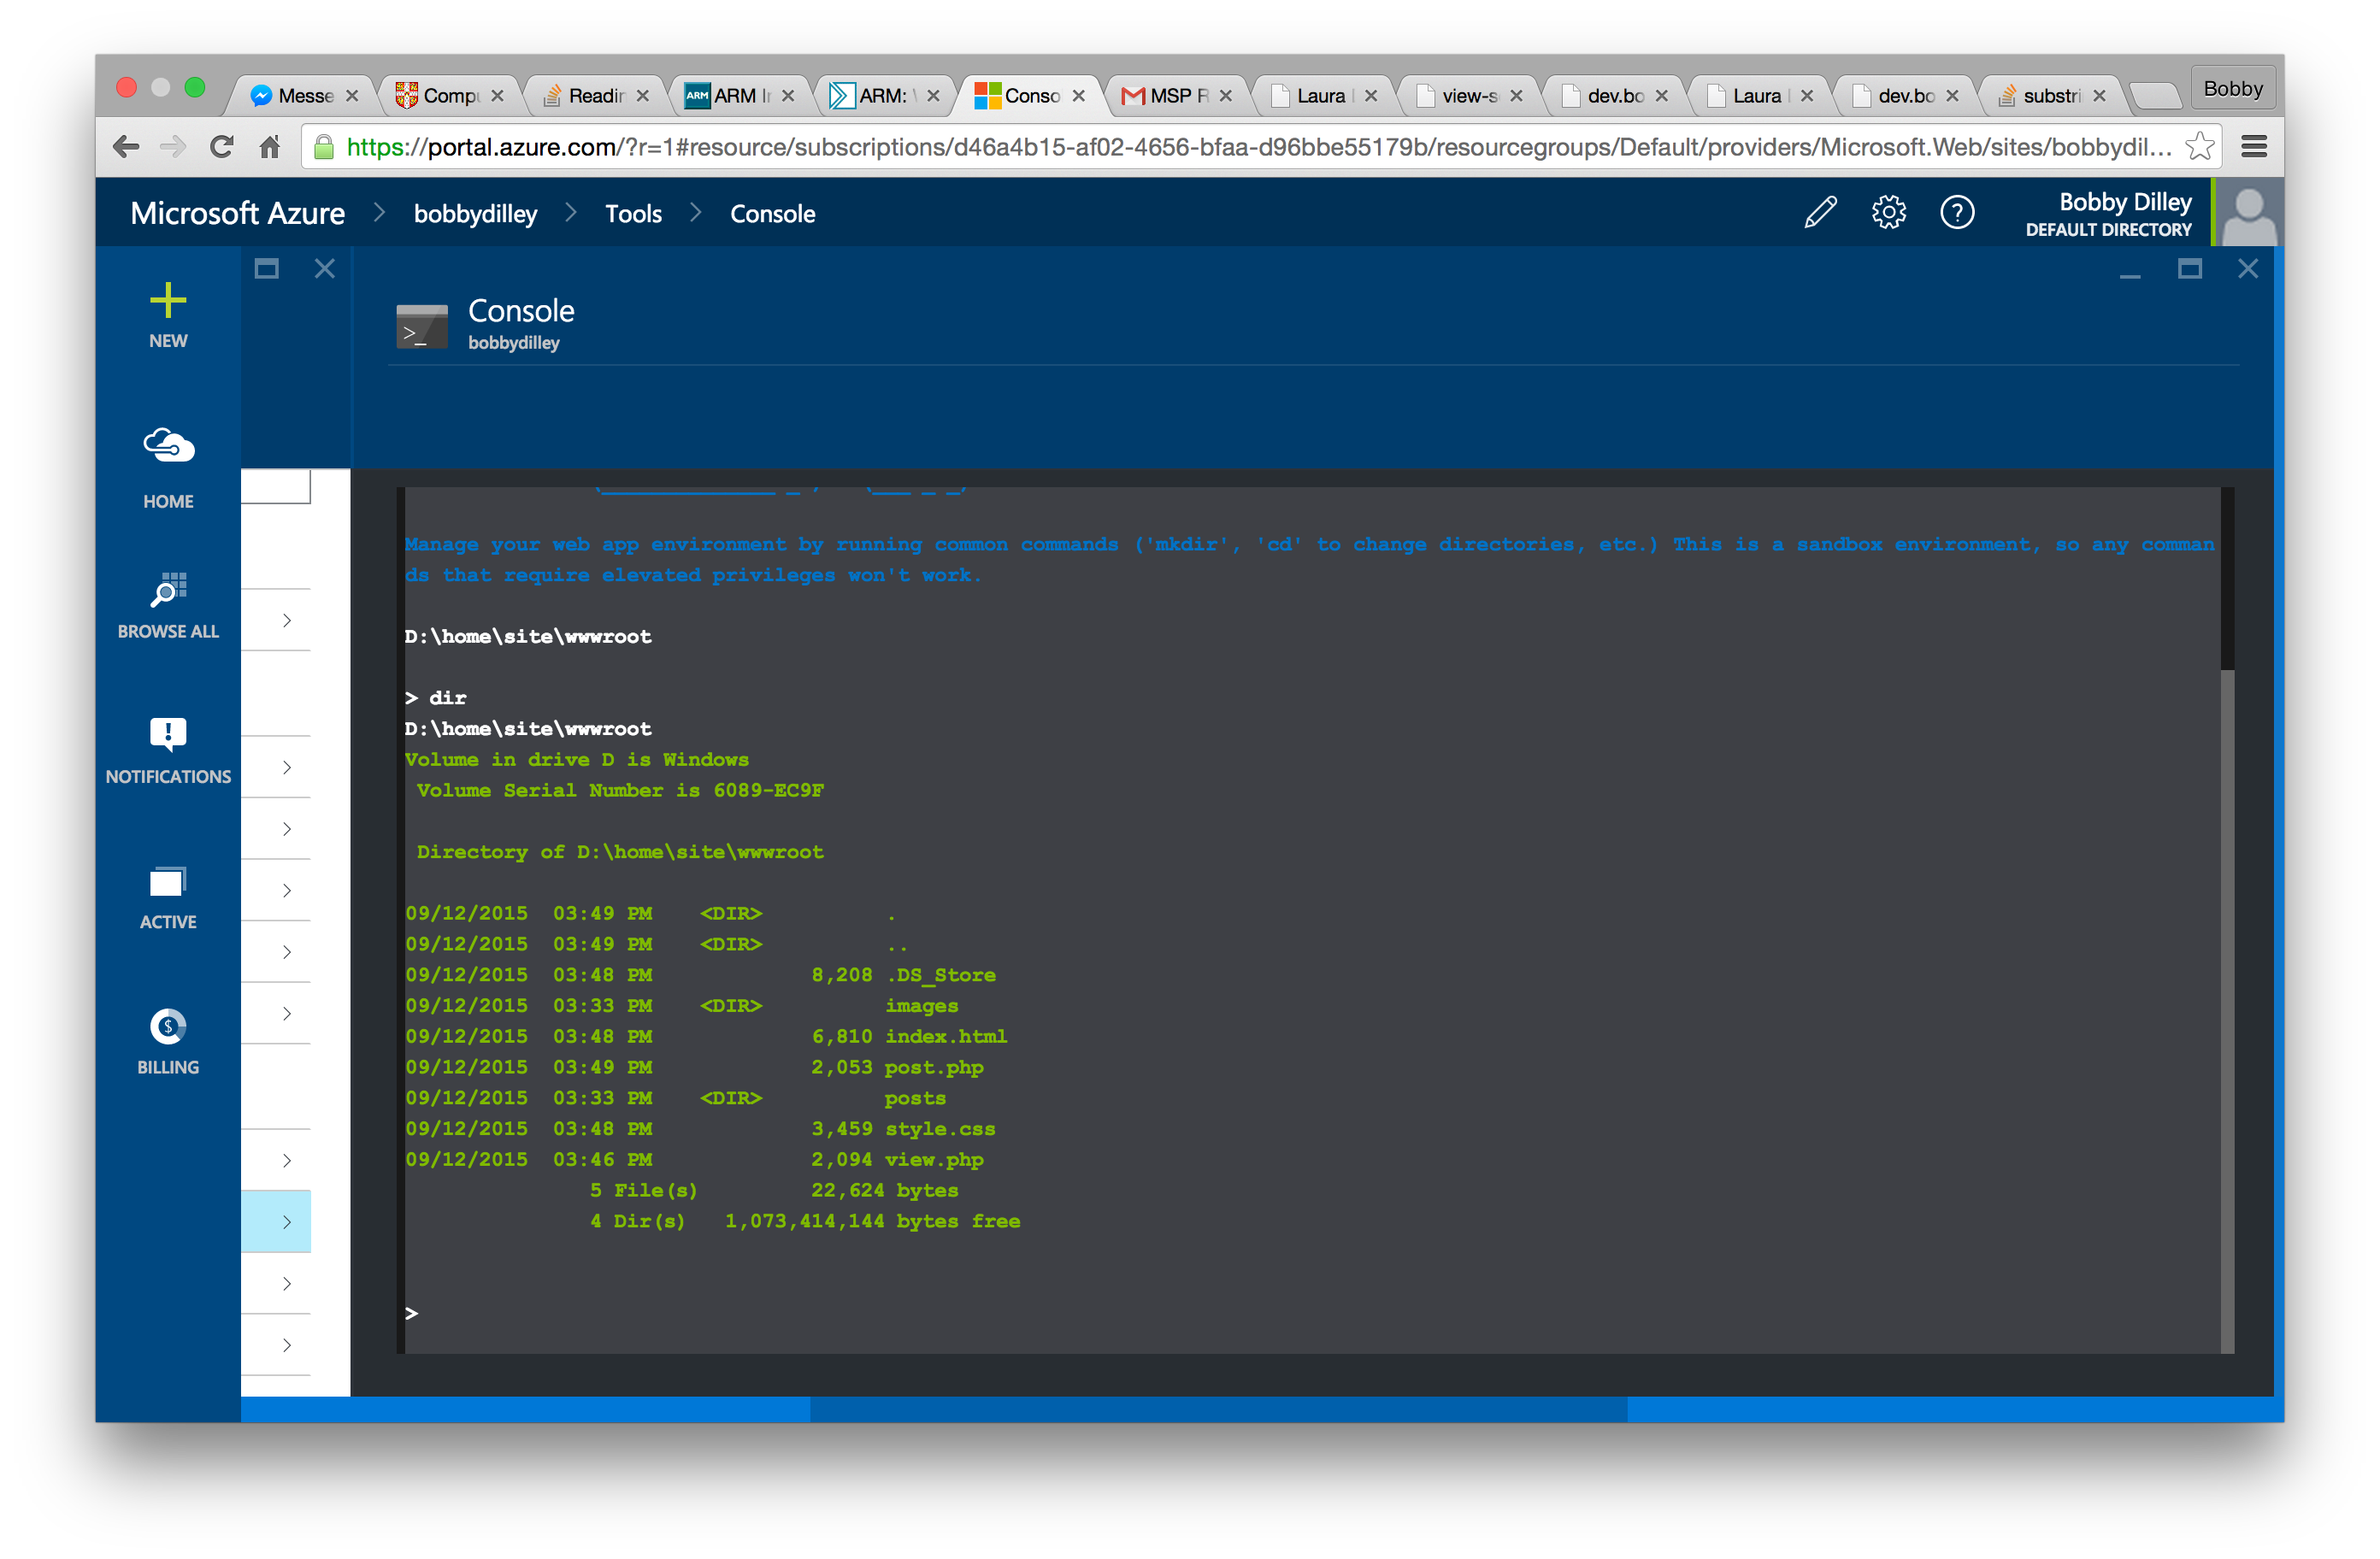Click the browser home icon
The height and width of the screenshot is (1559, 2380).
pyautogui.click(x=270, y=147)
